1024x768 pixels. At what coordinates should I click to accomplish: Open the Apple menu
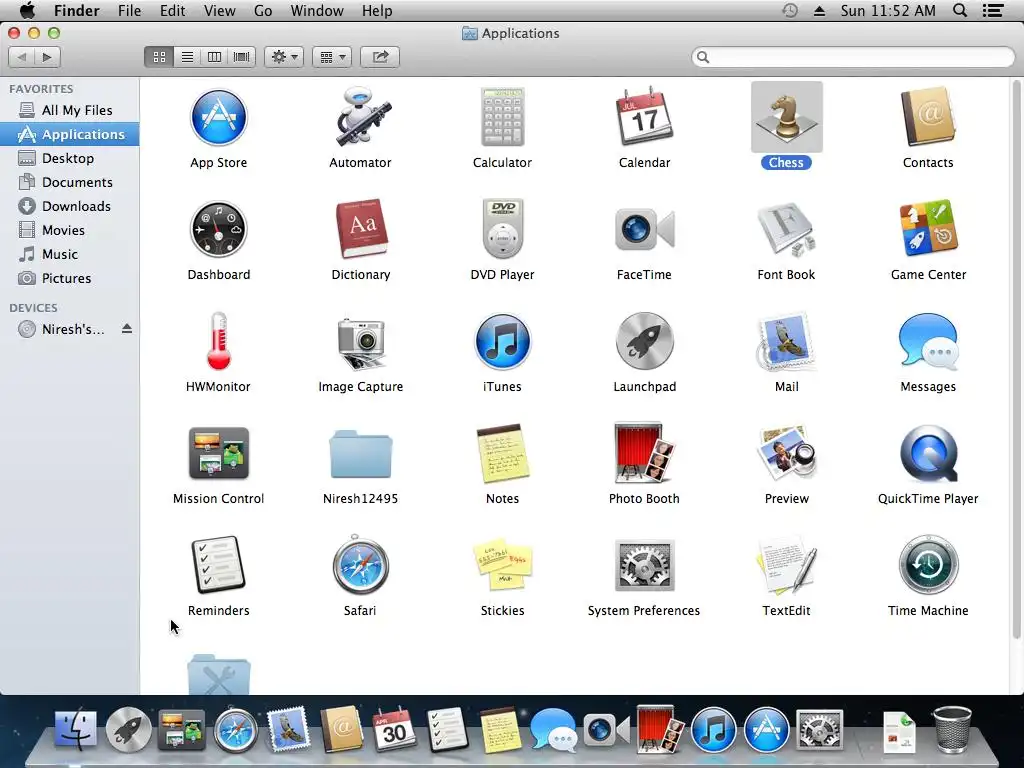[26, 10]
